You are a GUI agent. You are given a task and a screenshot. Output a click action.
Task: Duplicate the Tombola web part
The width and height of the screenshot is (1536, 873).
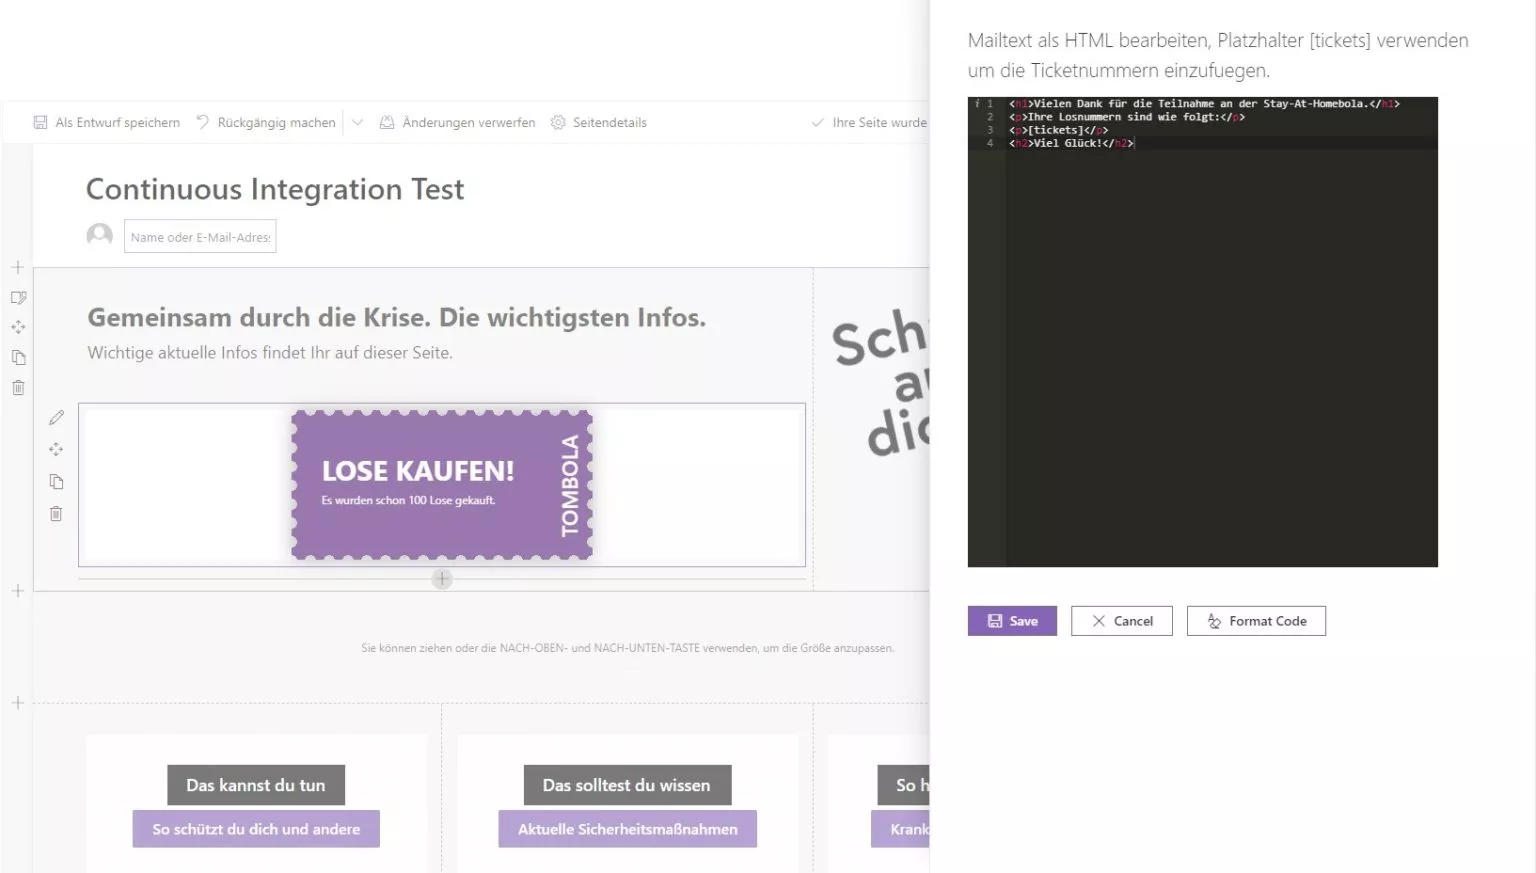(x=56, y=481)
